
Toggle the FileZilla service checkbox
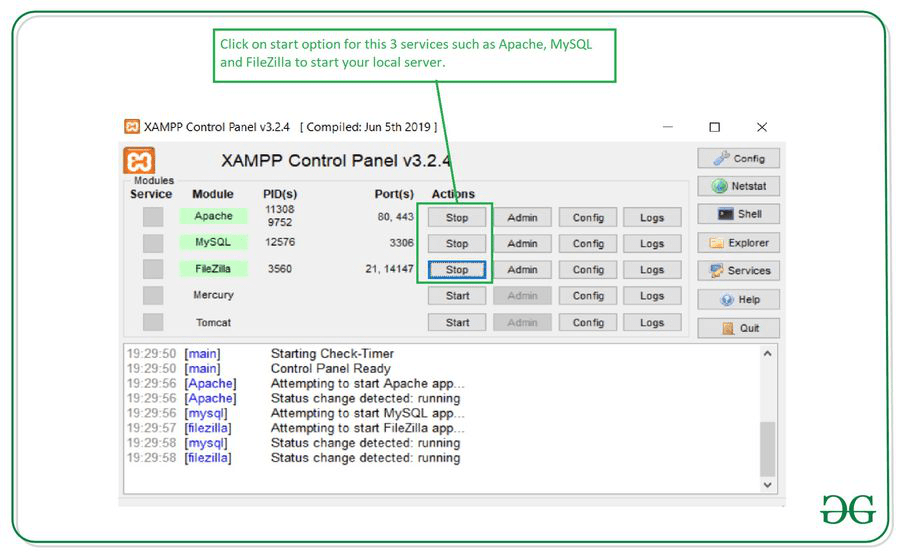(x=153, y=269)
